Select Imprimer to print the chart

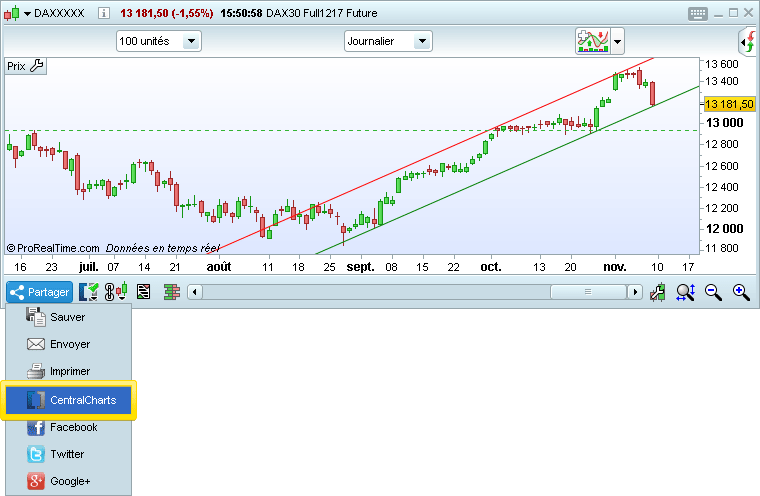(70, 371)
